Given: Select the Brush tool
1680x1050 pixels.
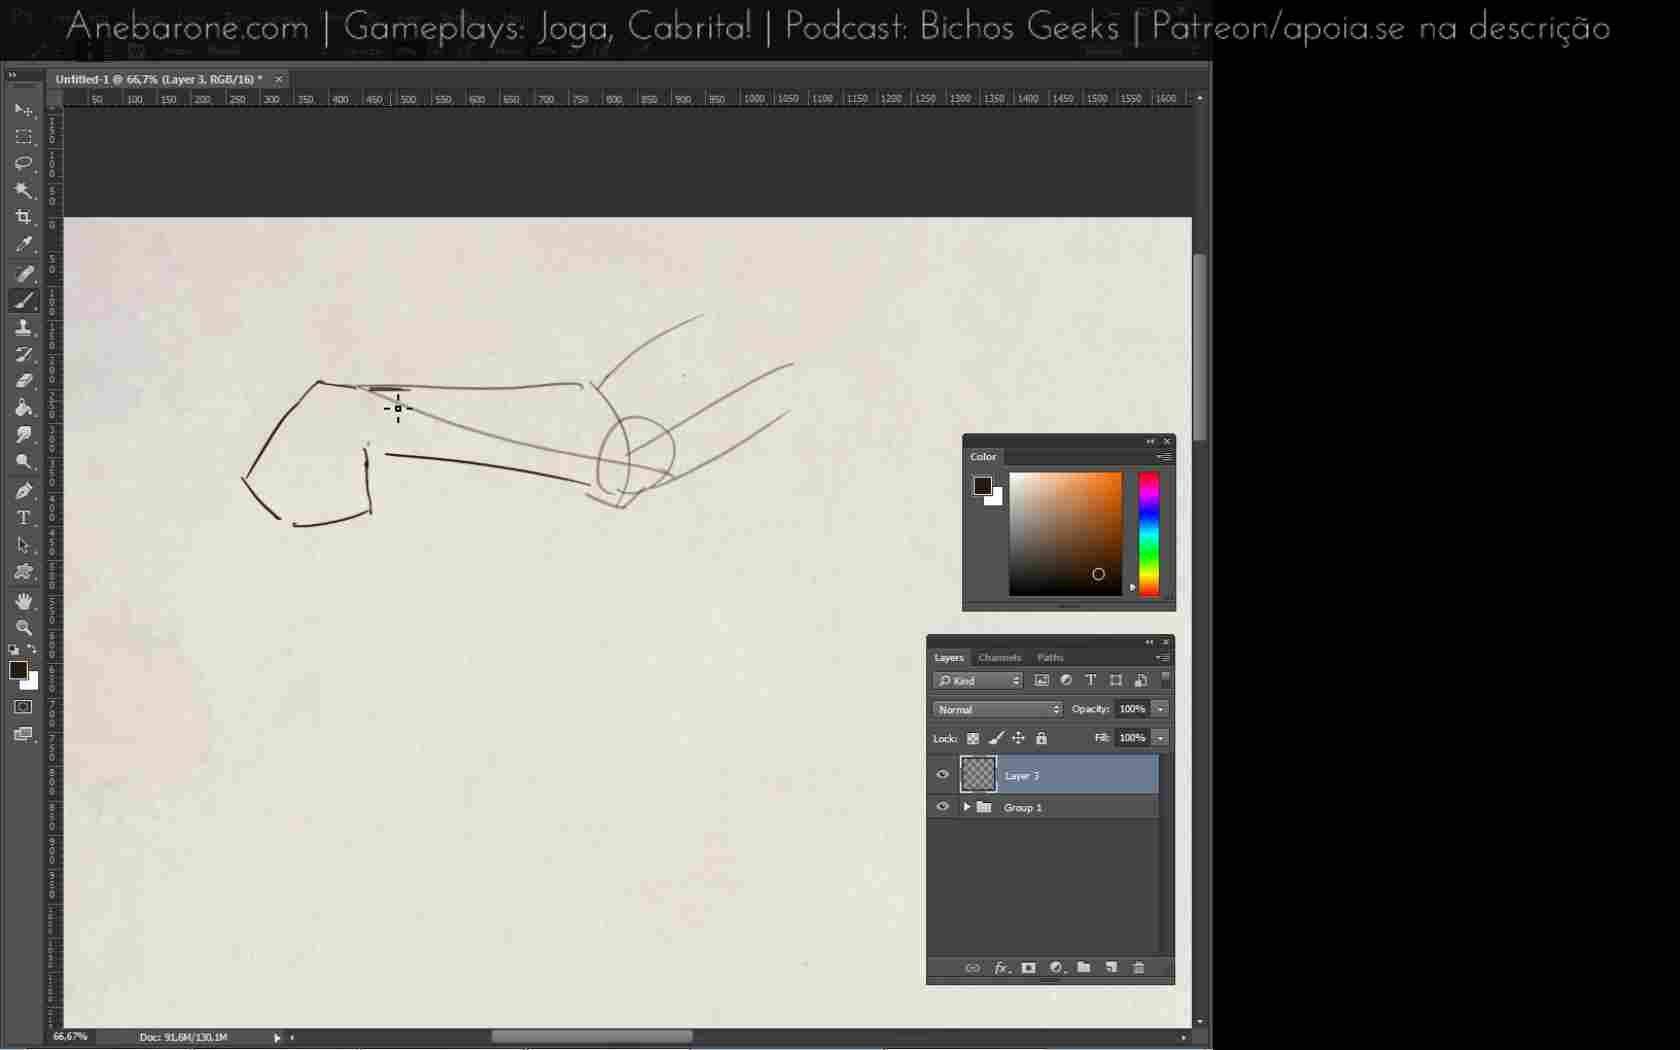Looking at the screenshot, I should [24, 301].
